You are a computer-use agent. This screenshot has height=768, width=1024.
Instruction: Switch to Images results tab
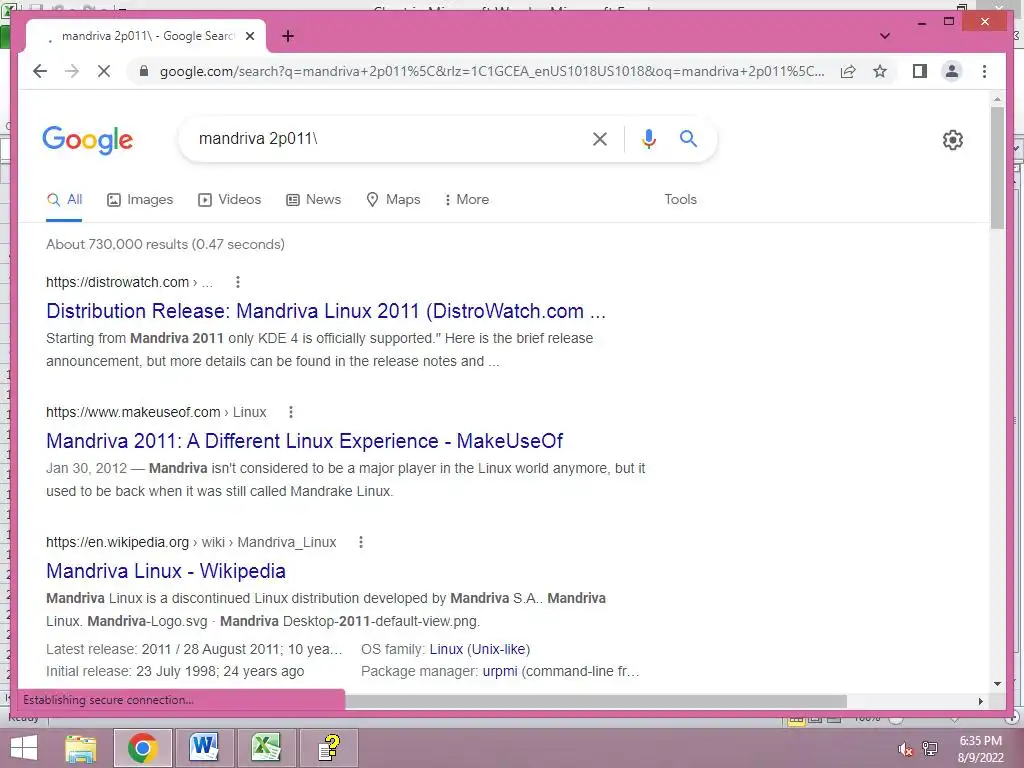(x=140, y=200)
